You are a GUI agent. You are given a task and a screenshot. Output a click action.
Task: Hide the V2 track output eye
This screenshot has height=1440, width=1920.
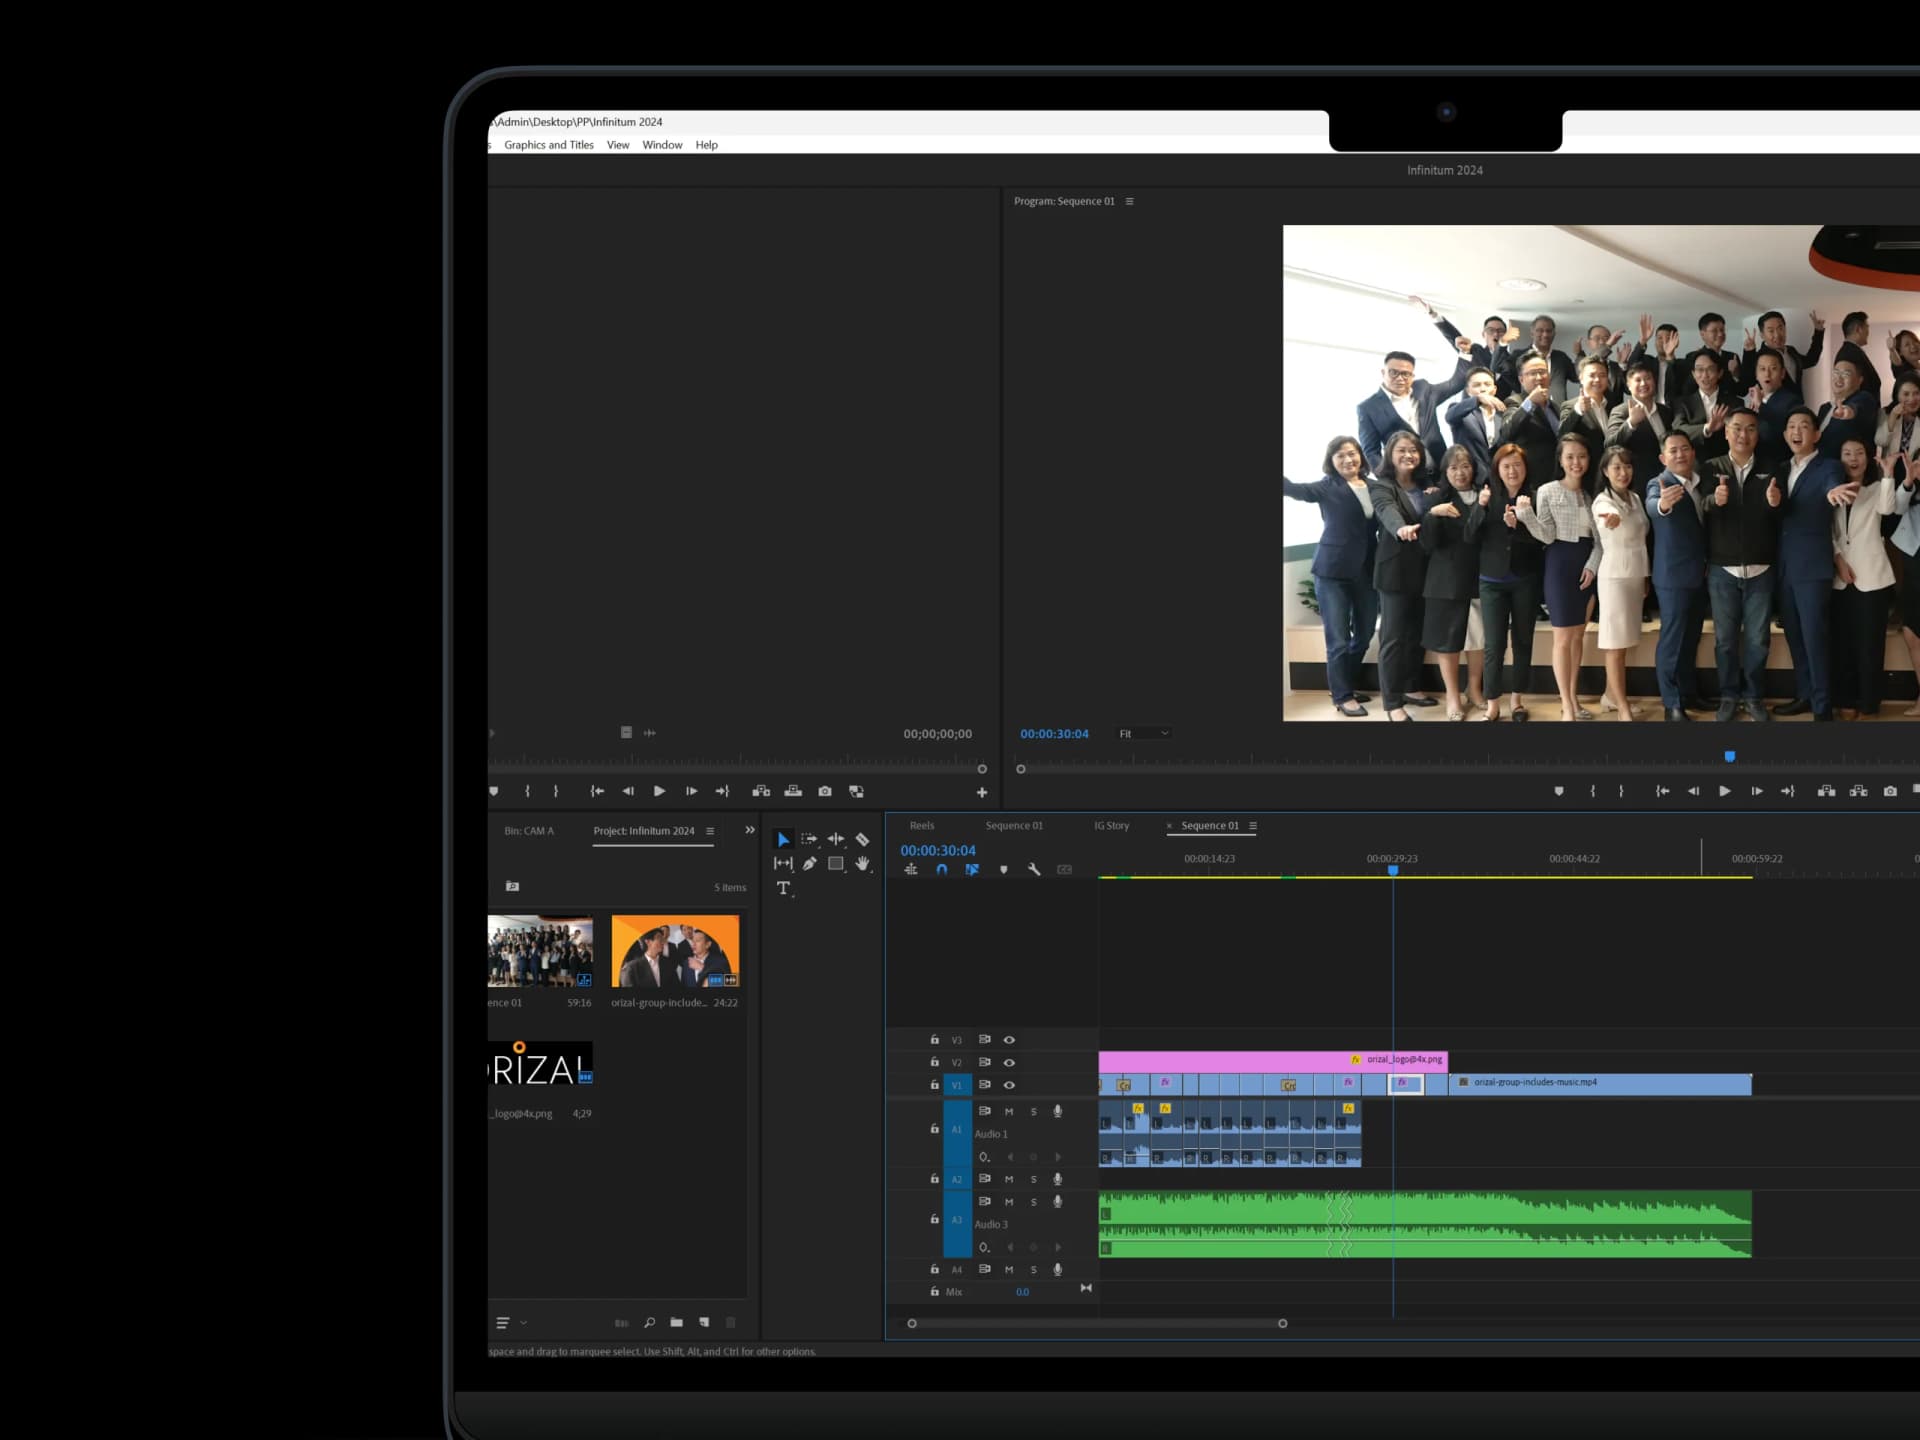click(1009, 1063)
